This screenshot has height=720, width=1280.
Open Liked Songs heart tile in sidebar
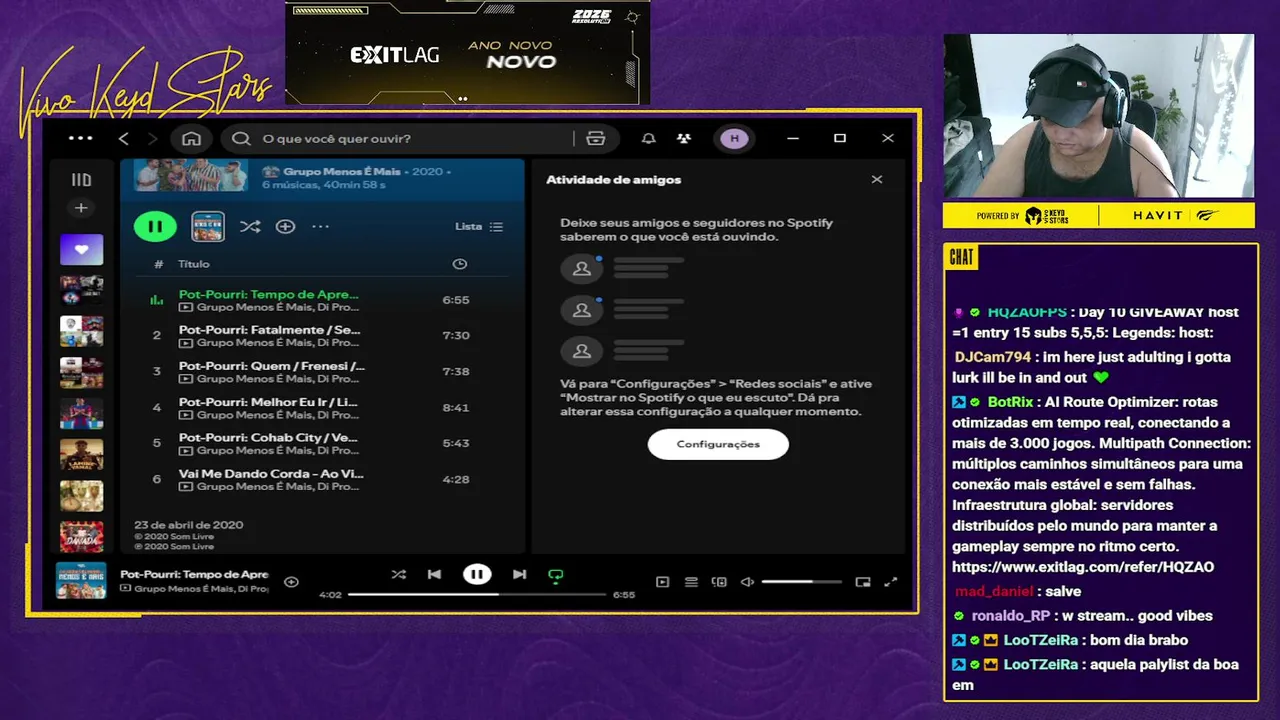(81, 249)
